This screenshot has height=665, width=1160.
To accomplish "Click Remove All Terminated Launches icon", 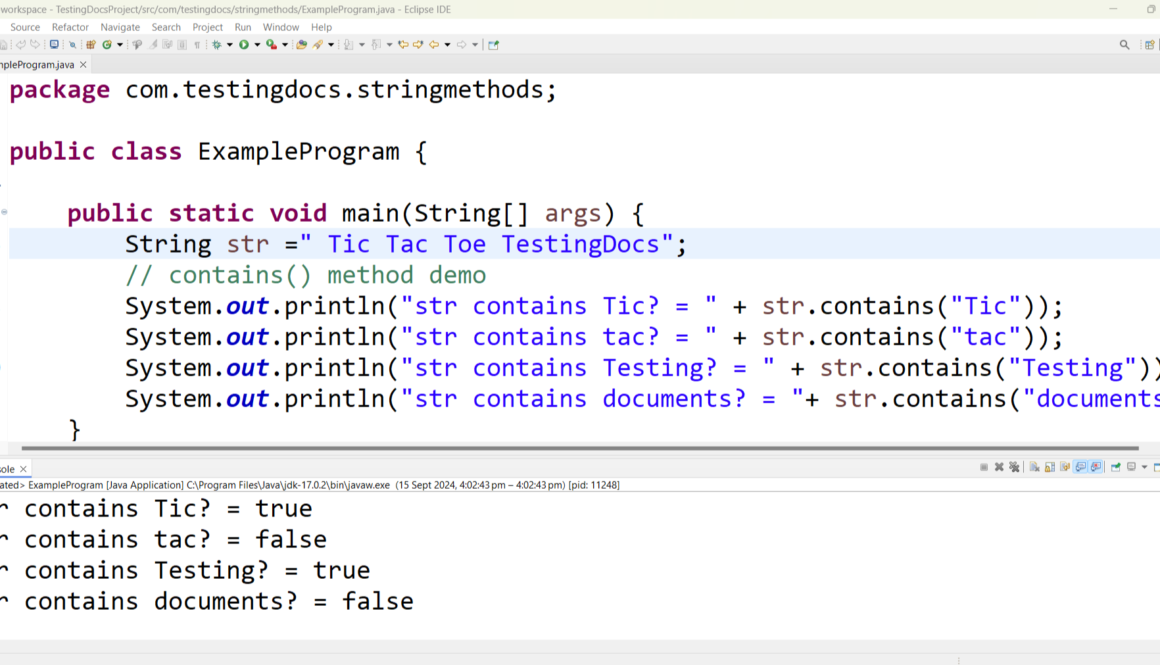I will (x=1014, y=467).
